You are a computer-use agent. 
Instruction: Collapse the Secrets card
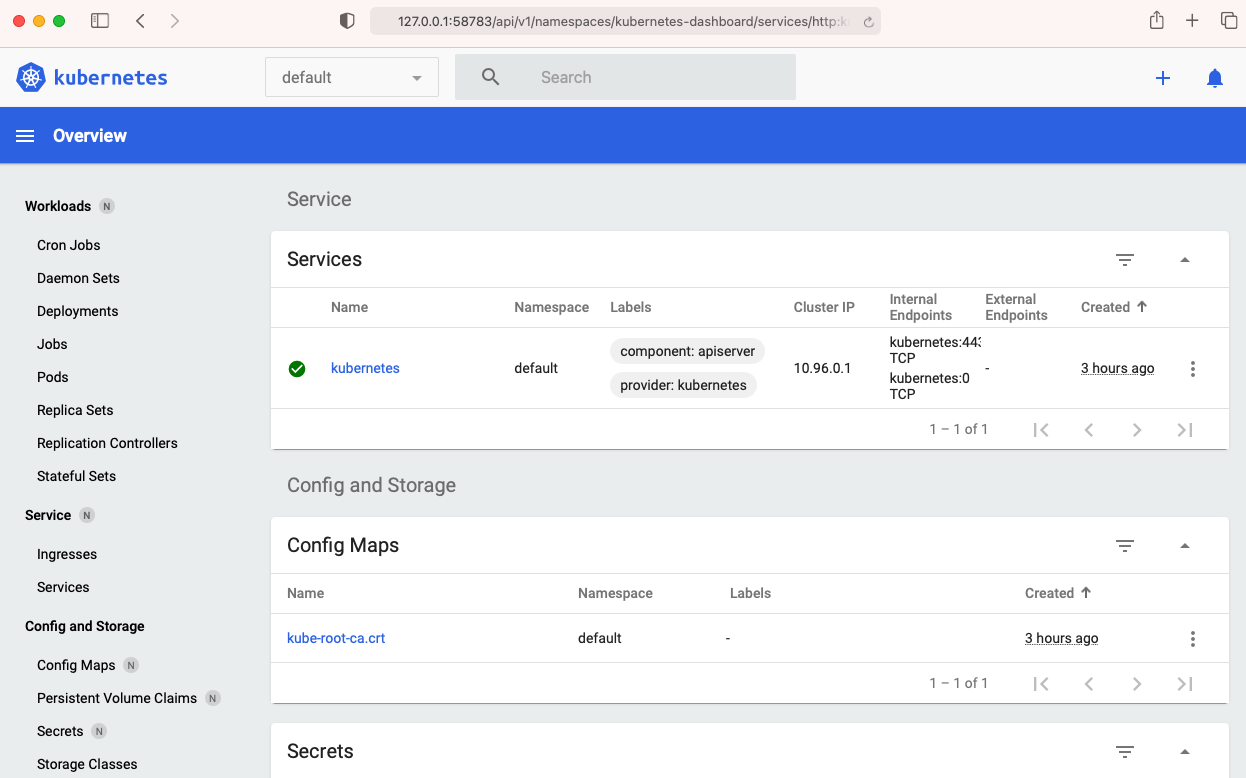(x=1185, y=752)
